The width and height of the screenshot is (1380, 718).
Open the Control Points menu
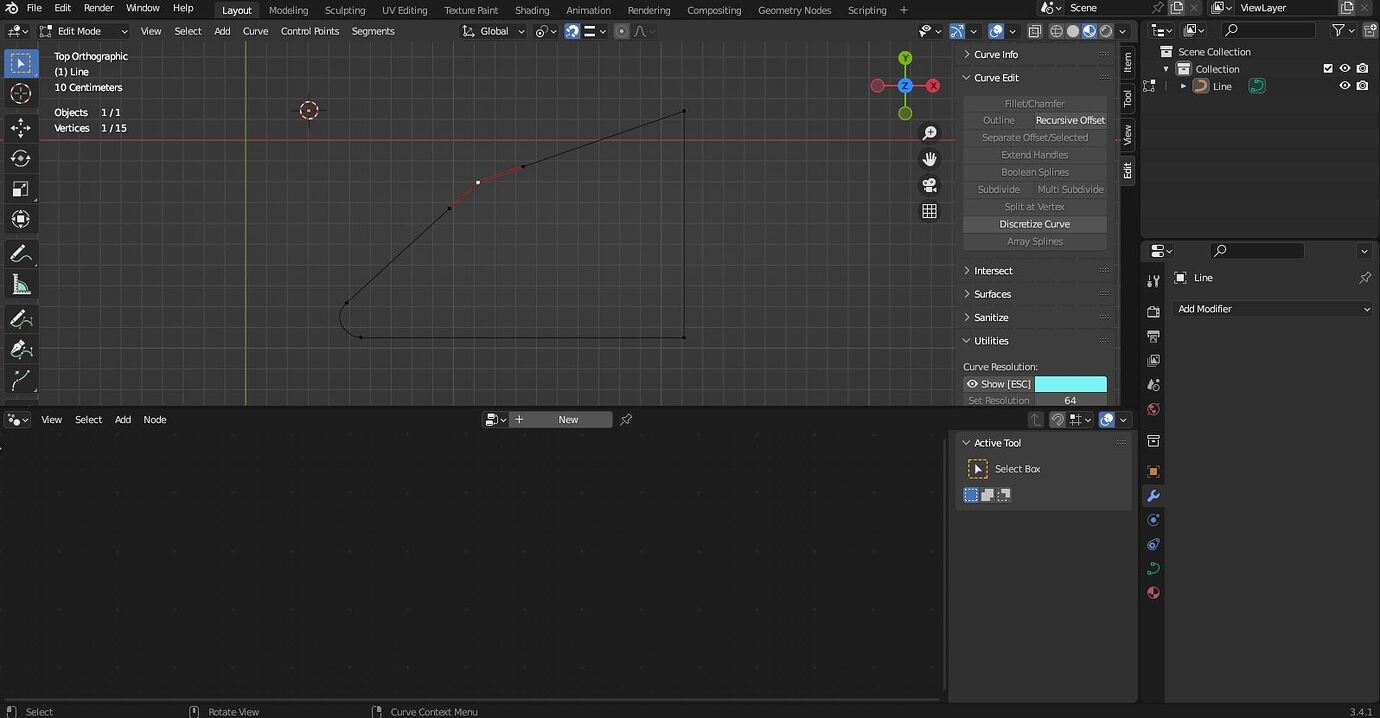click(x=310, y=31)
